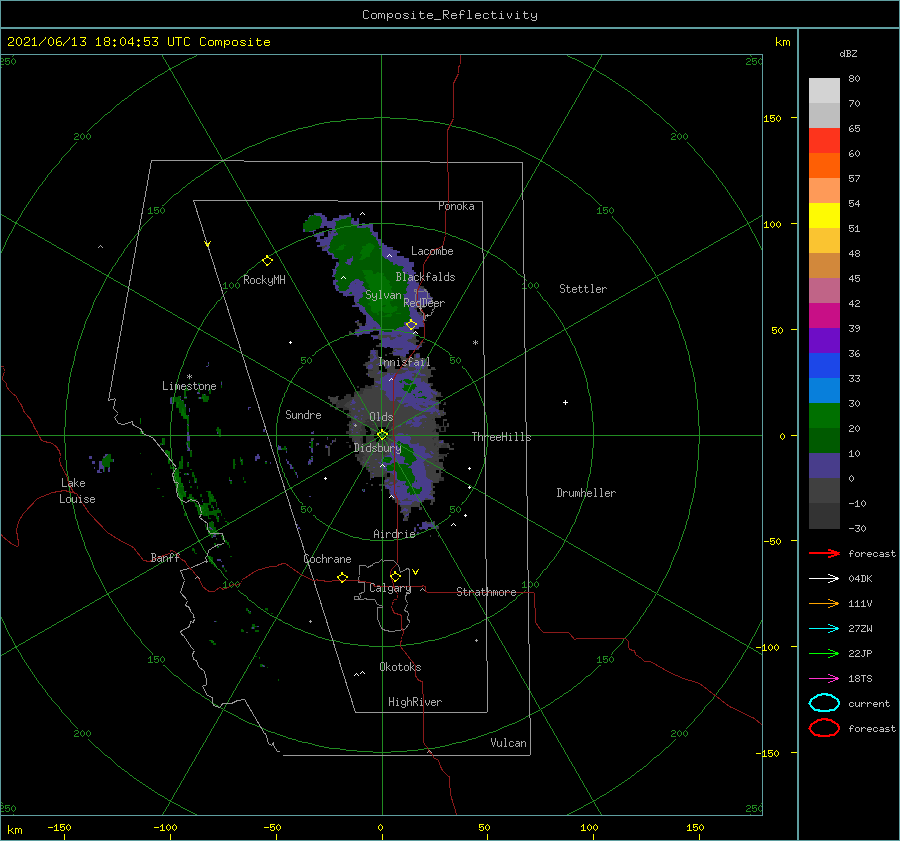Screen dimensions: 900x841
Task: Click the yellow diamond marker at radar center
Action: [x=382, y=435]
